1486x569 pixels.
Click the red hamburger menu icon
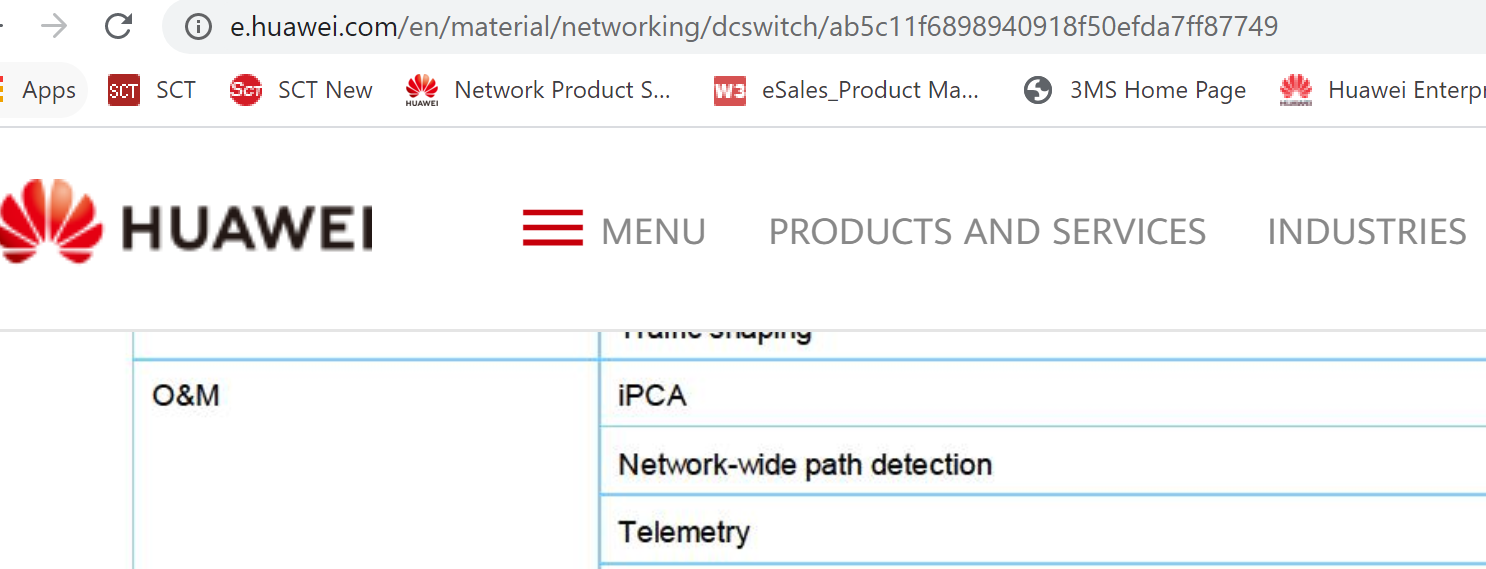(552, 228)
